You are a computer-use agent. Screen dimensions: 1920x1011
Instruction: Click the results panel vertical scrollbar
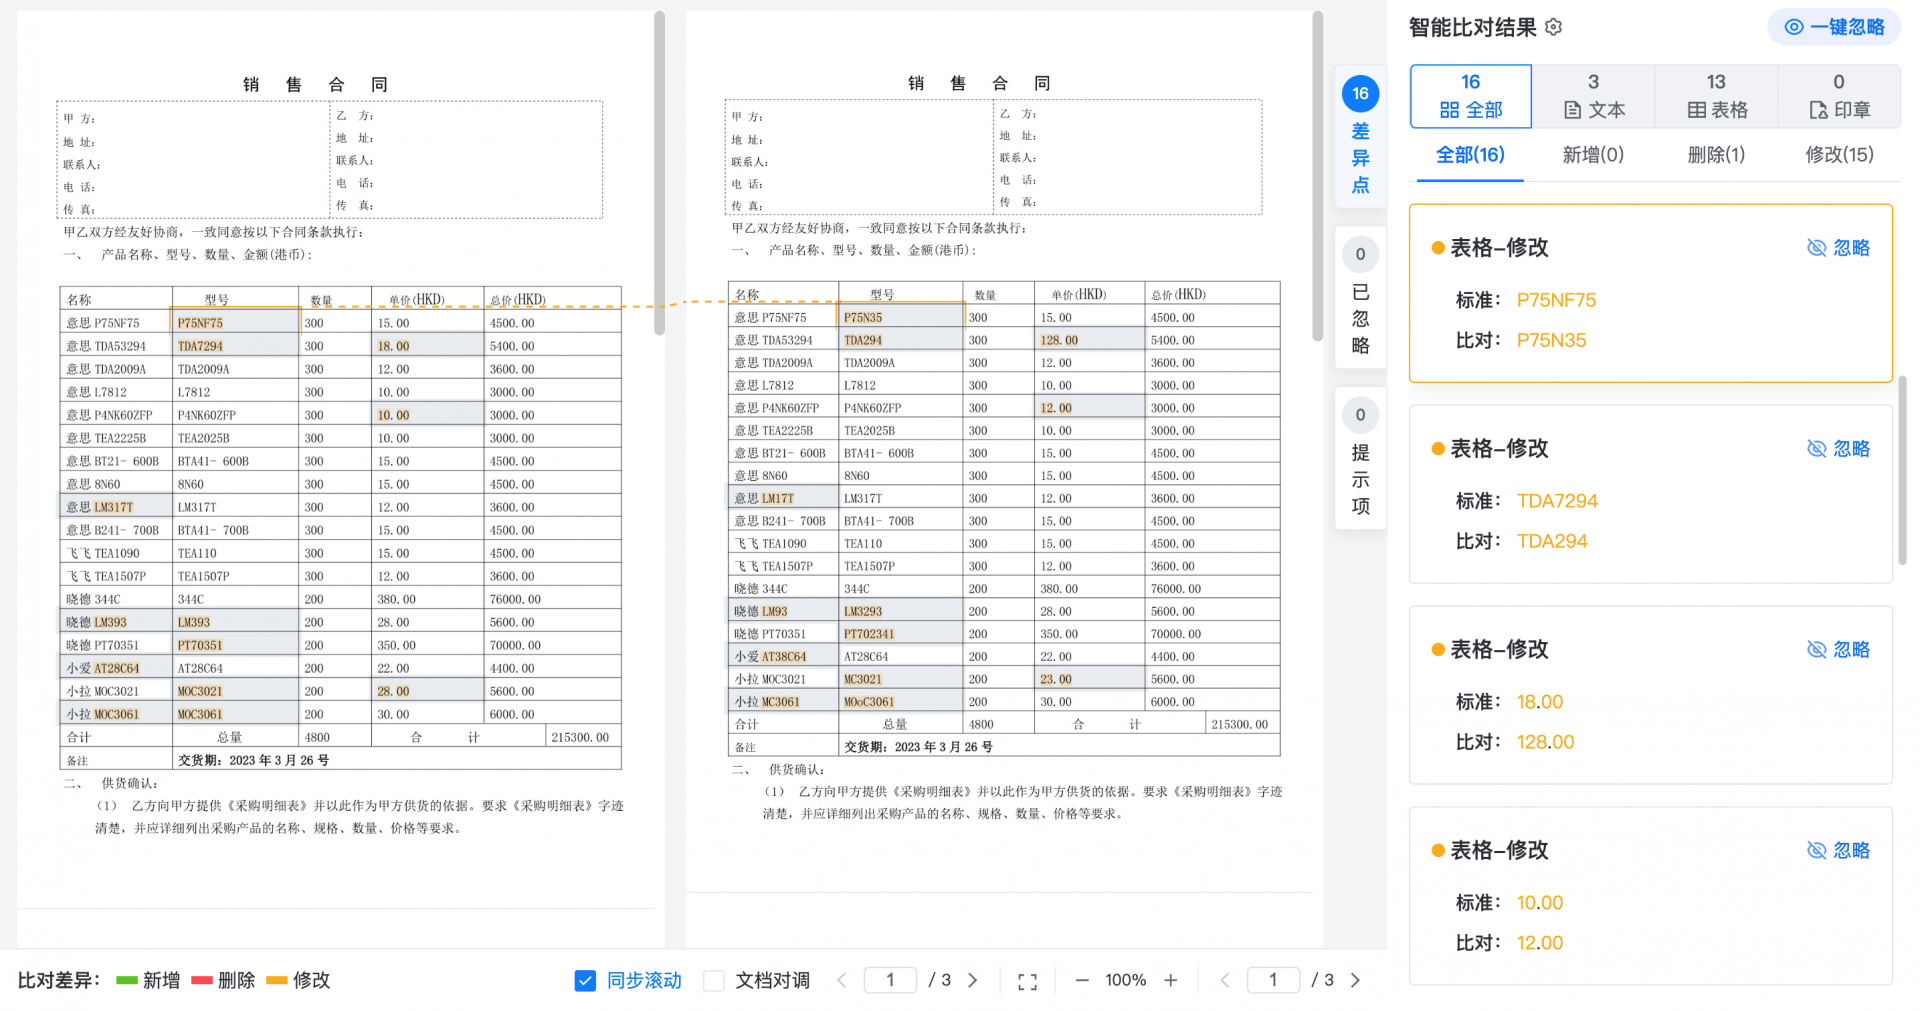click(1902, 470)
